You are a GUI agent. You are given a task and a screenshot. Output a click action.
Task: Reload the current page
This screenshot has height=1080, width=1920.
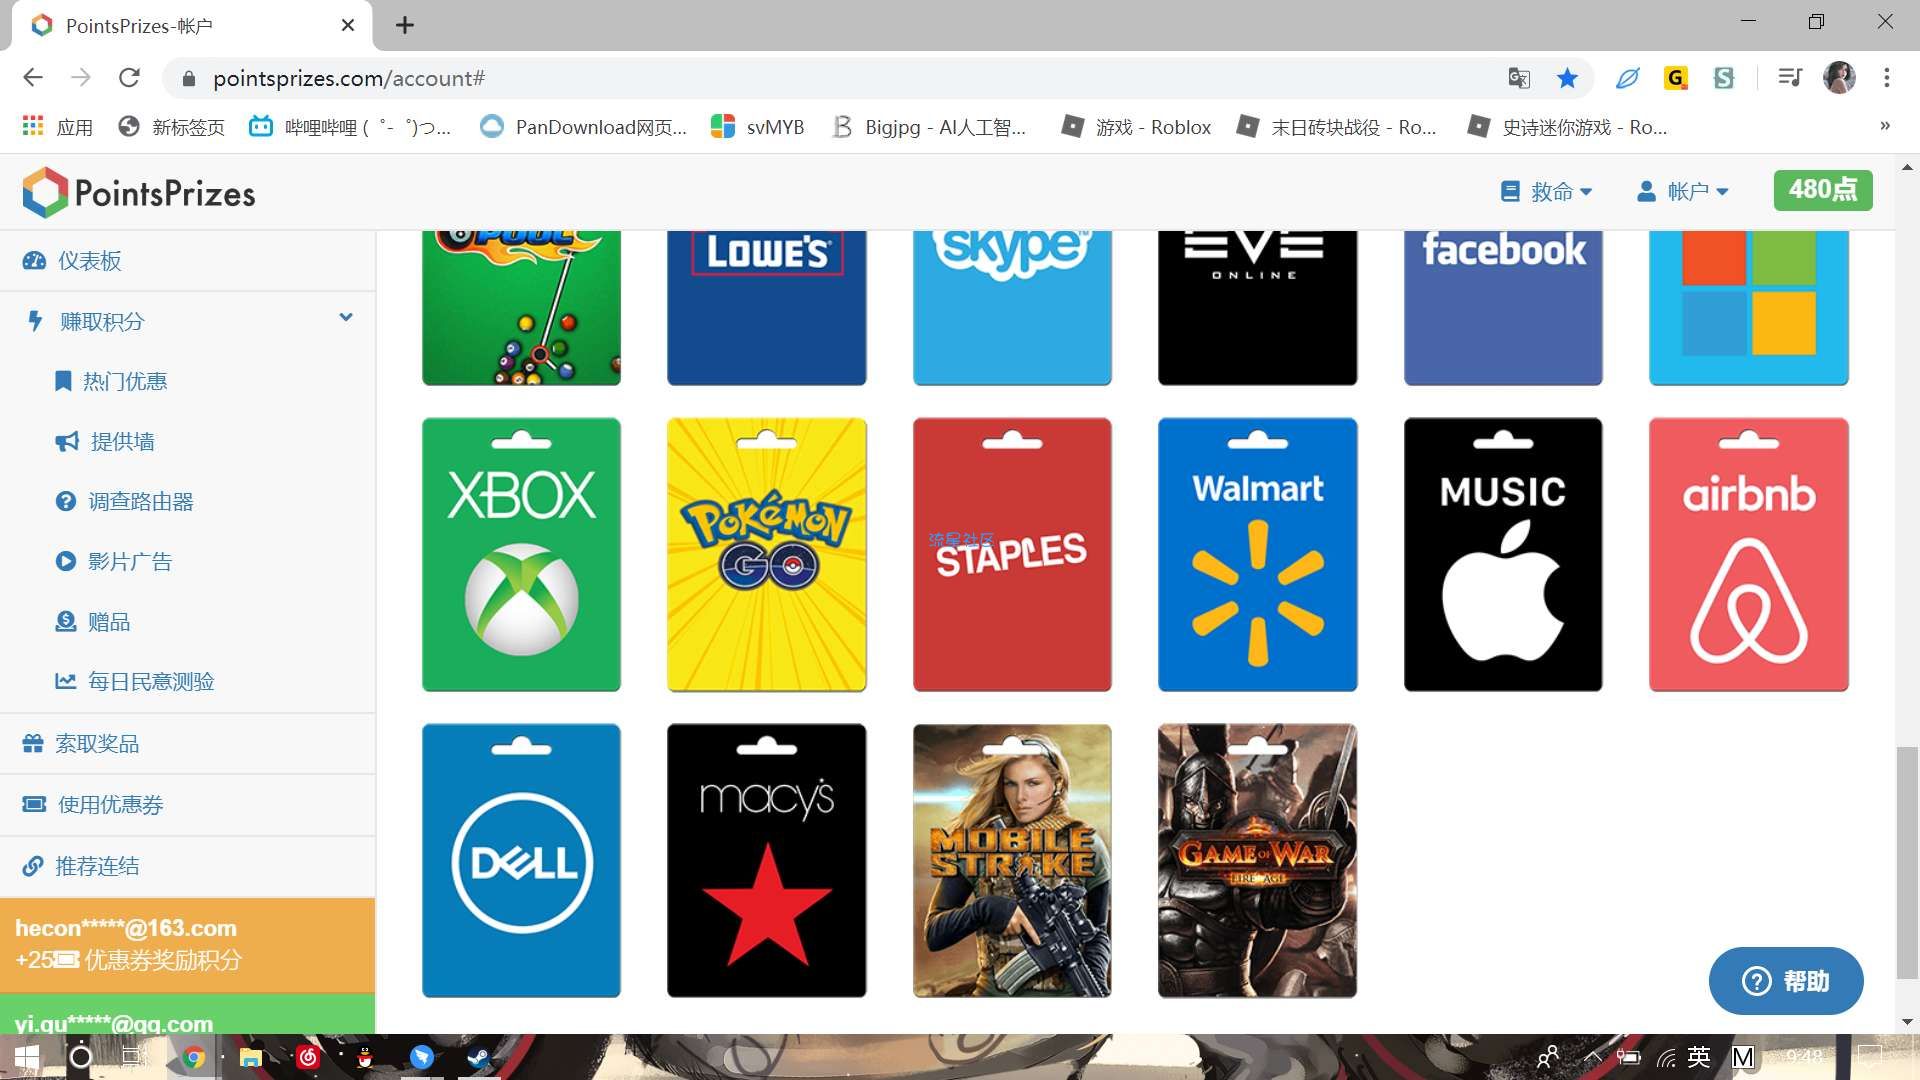[129, 78]
